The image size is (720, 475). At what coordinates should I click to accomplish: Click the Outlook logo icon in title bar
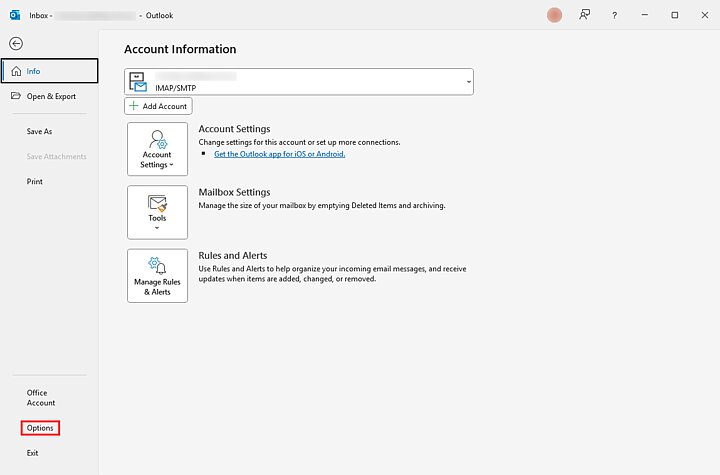tap(15, 15)
